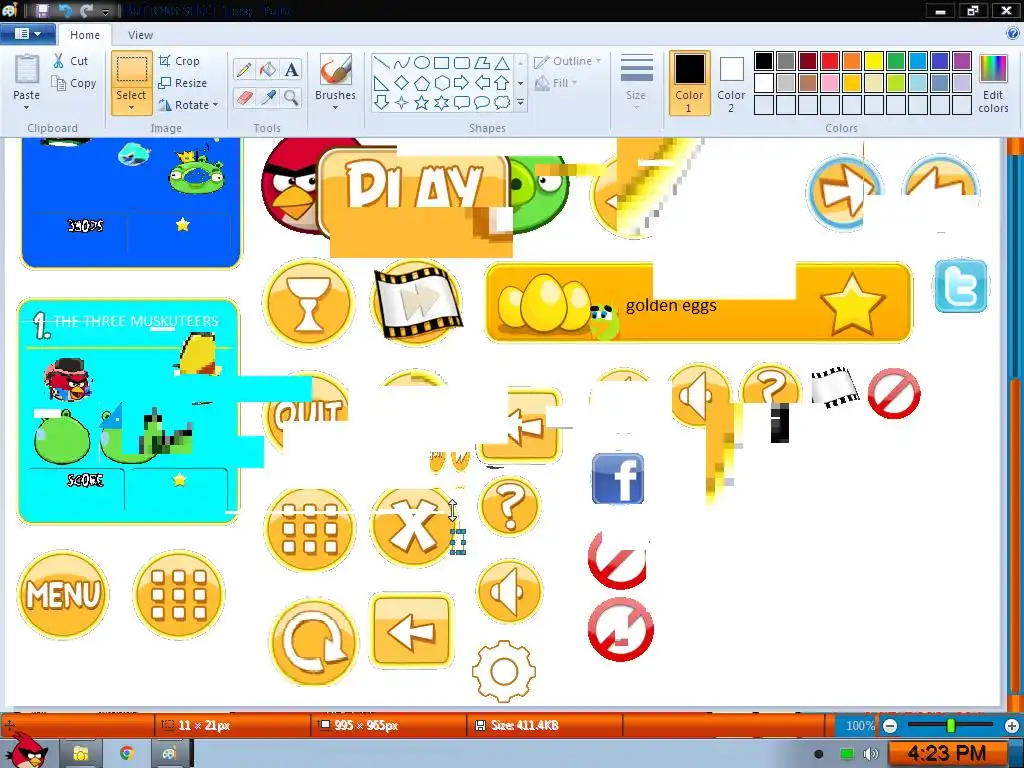Click the Copy button

(x=74, y=83)
